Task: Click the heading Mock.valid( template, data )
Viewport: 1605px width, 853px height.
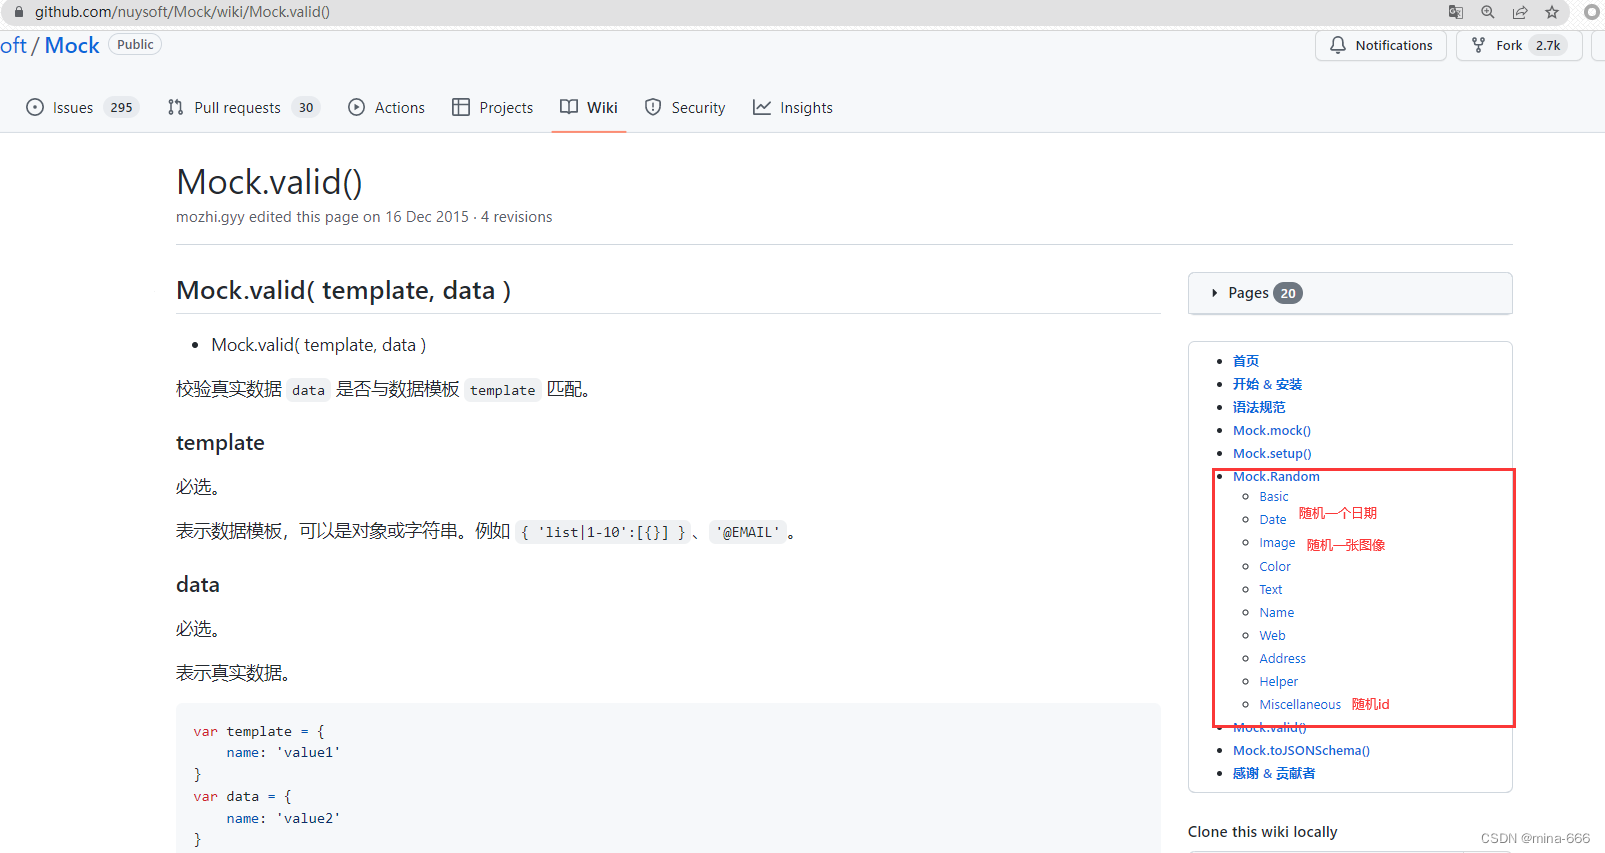Action: (x=343, y=290)
